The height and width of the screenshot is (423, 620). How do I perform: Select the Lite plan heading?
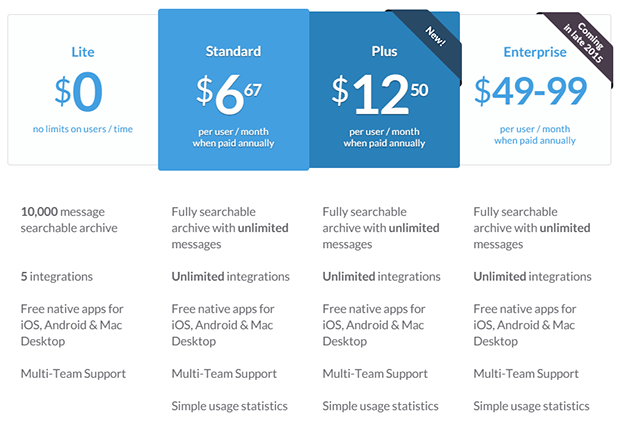coord(83,52)
